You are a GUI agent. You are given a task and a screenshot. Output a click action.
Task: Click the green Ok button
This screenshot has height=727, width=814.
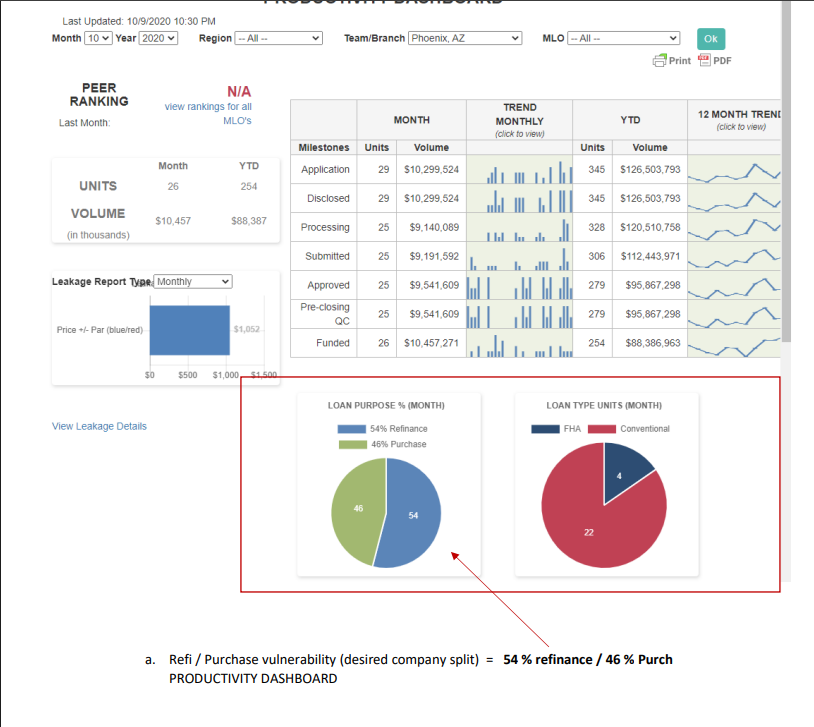click(x=711, y=39)
